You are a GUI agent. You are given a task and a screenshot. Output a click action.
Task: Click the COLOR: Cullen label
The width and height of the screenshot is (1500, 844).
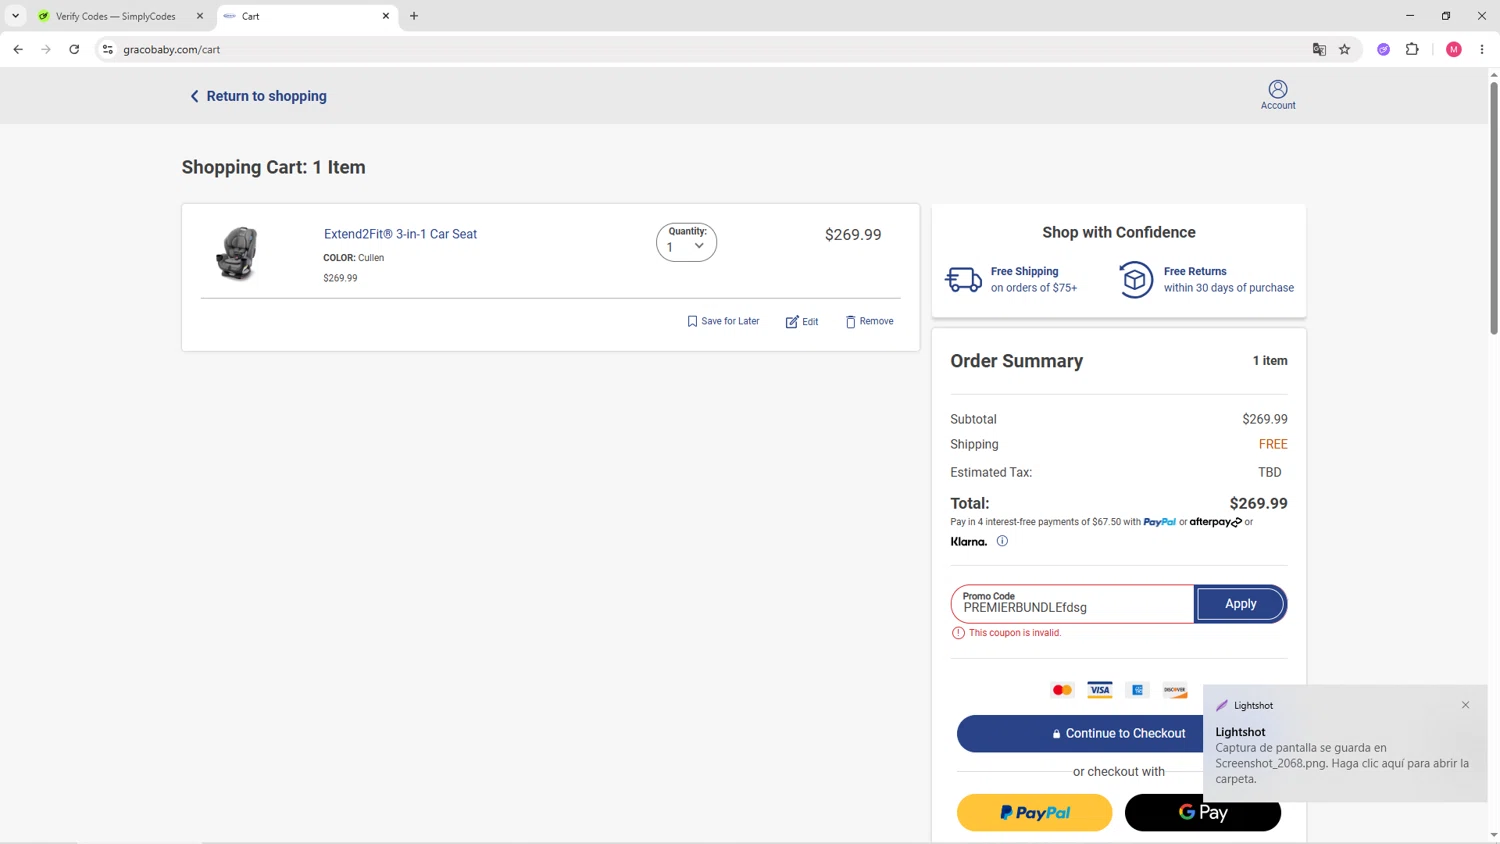(353, 258)
